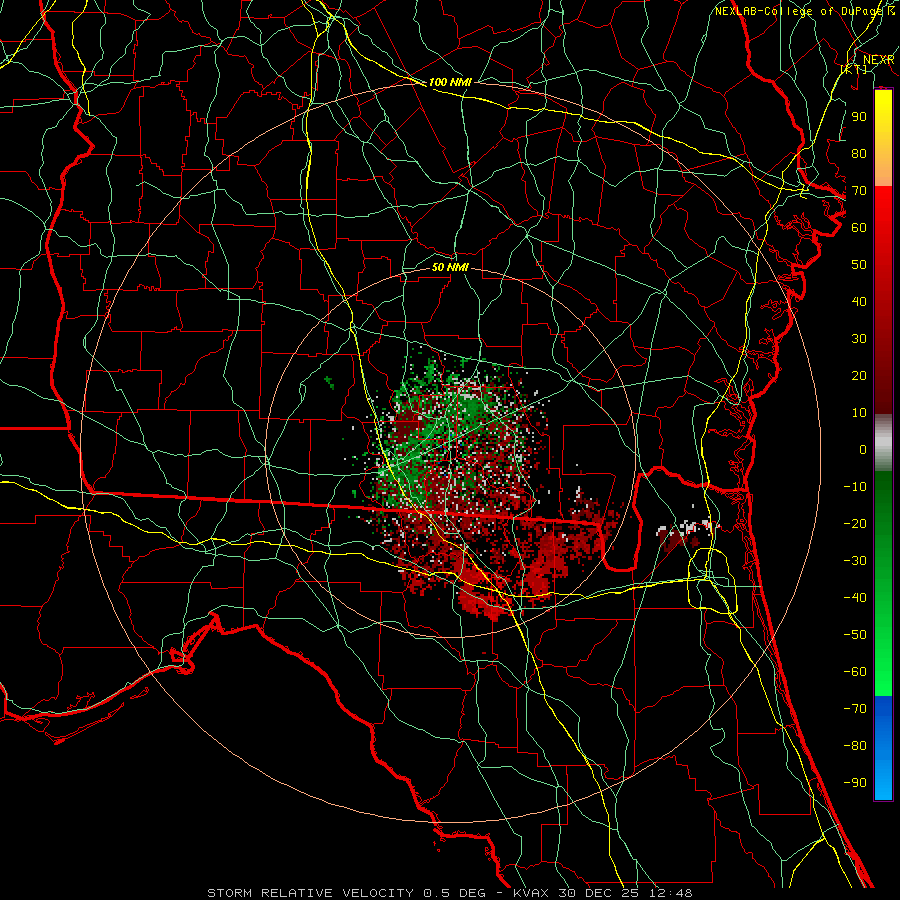Select the 90 value on the velocity scale
This screenshot has height=900, width=900.
(859, 117)
